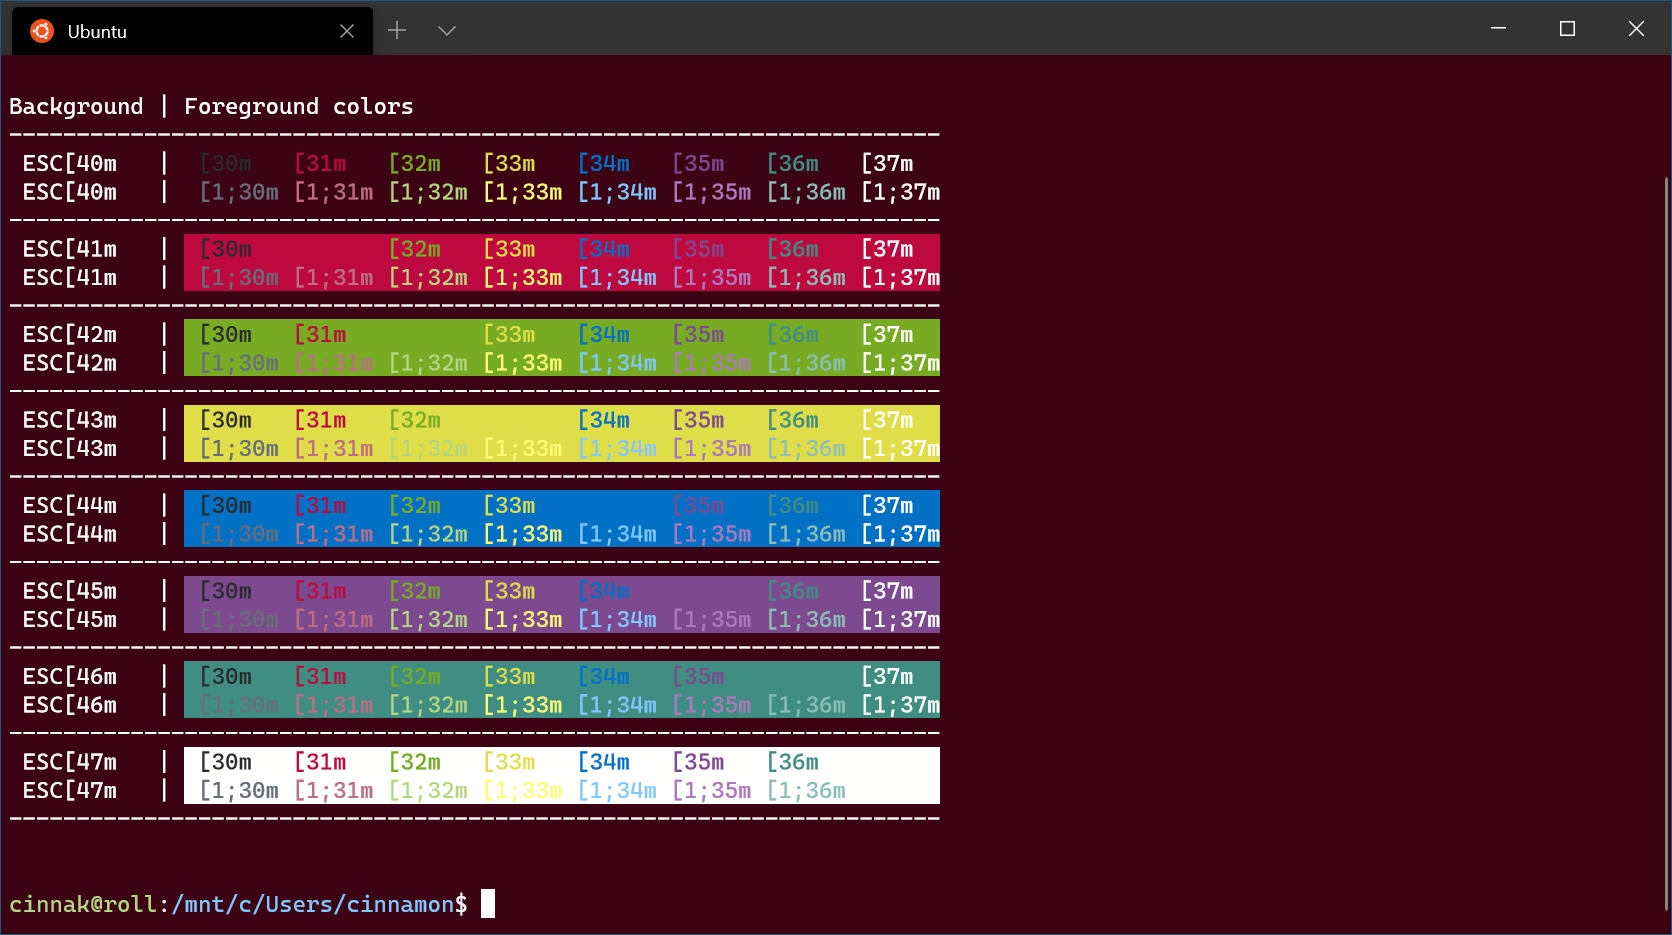1672x935 pixels.
Task: Switch to the Ubuntu tab
Action: (190, 31)
